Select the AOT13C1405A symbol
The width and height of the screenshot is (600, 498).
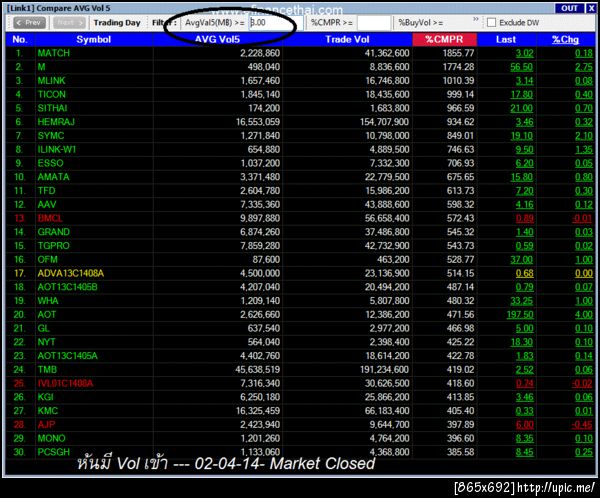(67, 356)
